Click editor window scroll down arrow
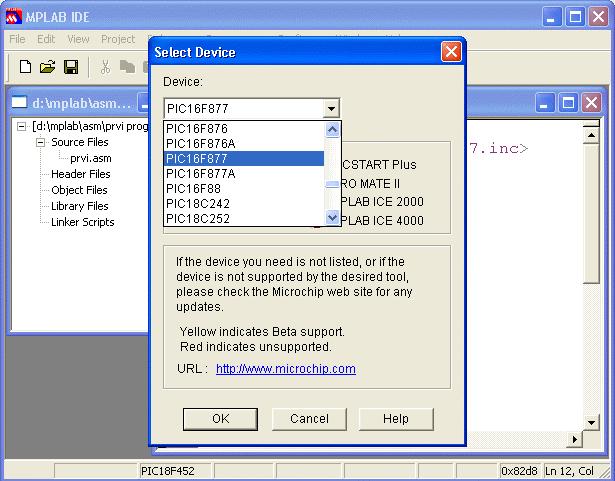 pyautogui.click(x=591, y=423)
